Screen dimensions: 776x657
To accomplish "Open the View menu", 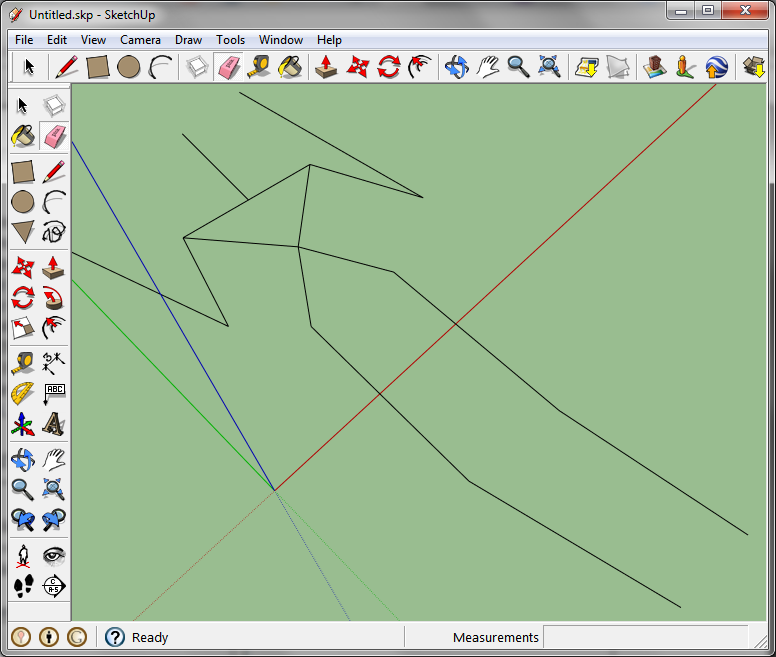I will coord(93,40).
